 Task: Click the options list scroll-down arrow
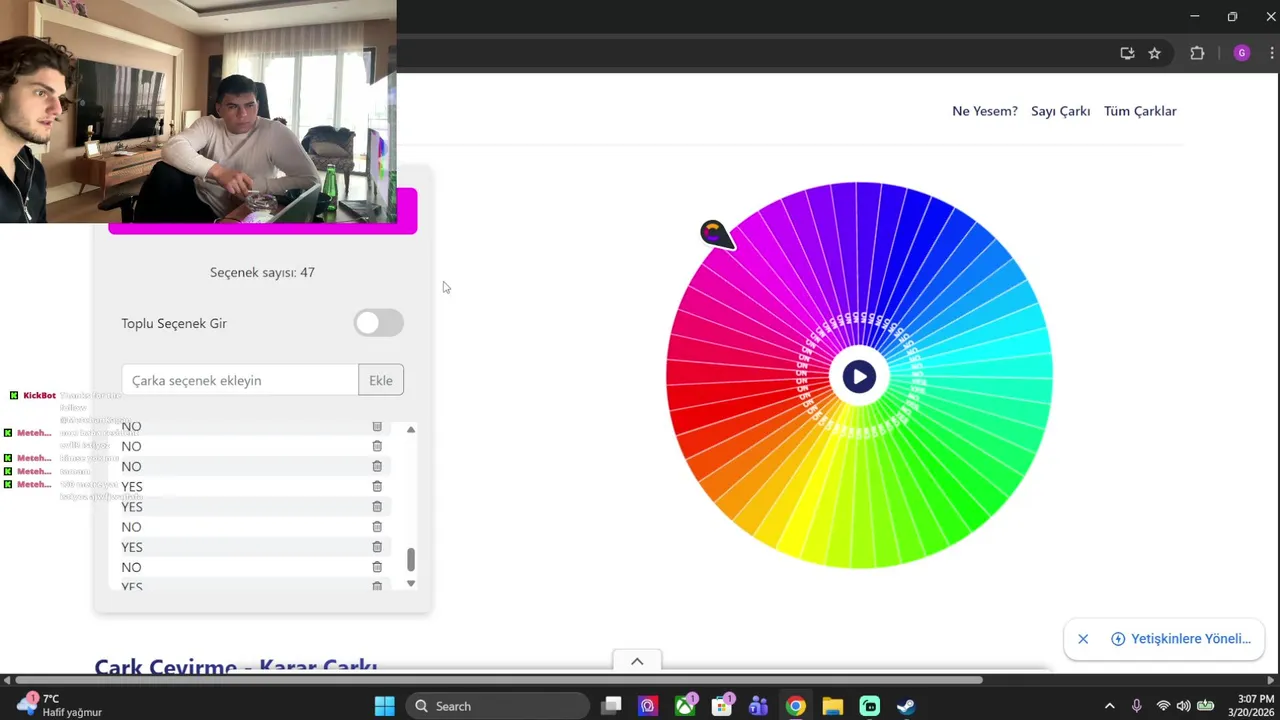coord(411,583)
